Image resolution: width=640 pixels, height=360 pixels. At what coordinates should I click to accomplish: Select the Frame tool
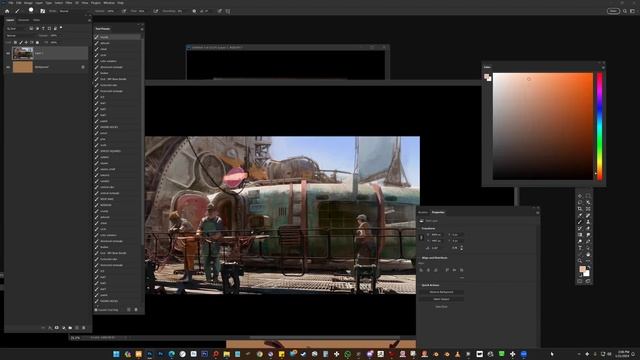point(588,209)
